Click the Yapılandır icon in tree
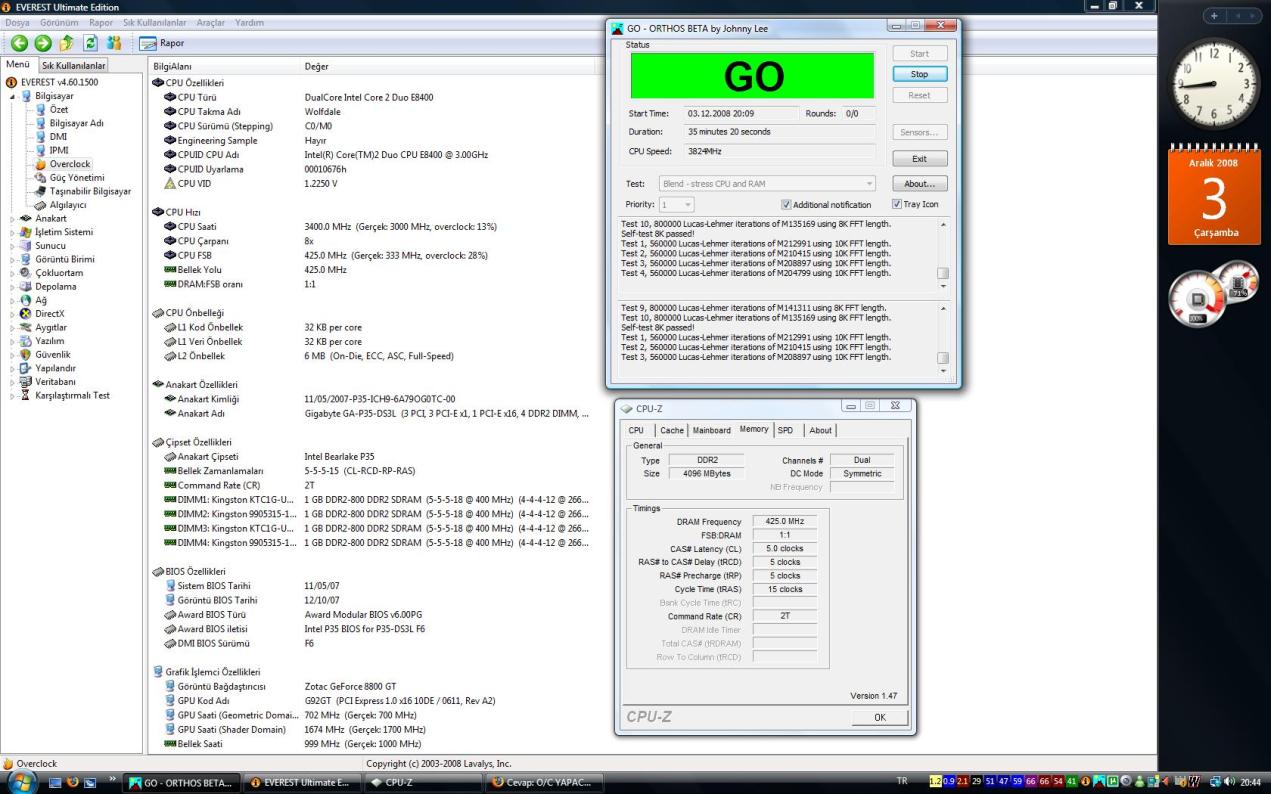Viewport: 1271px width, 794px height. [x=26, y=368]
